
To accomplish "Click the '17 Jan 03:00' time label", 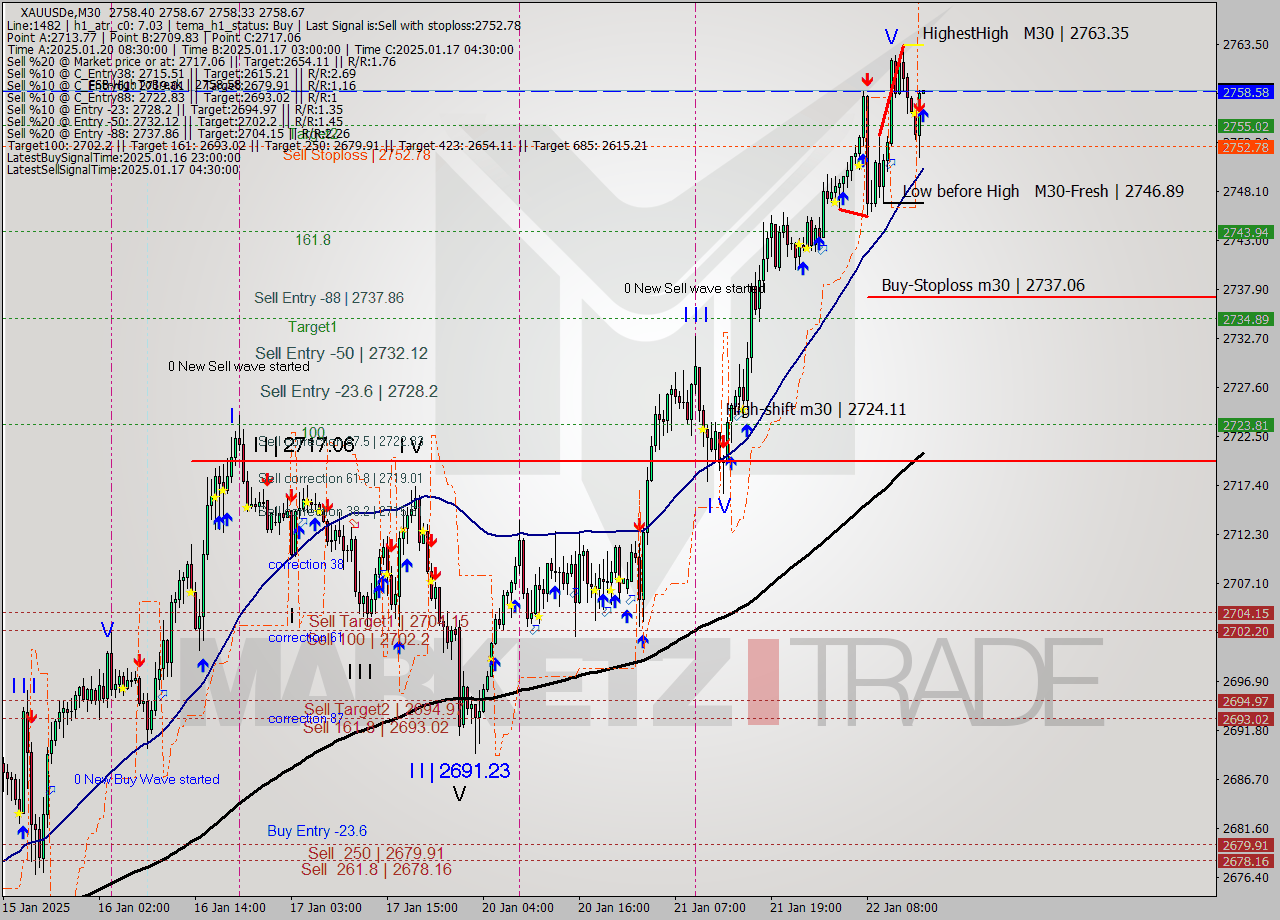I will click(326, 908).
